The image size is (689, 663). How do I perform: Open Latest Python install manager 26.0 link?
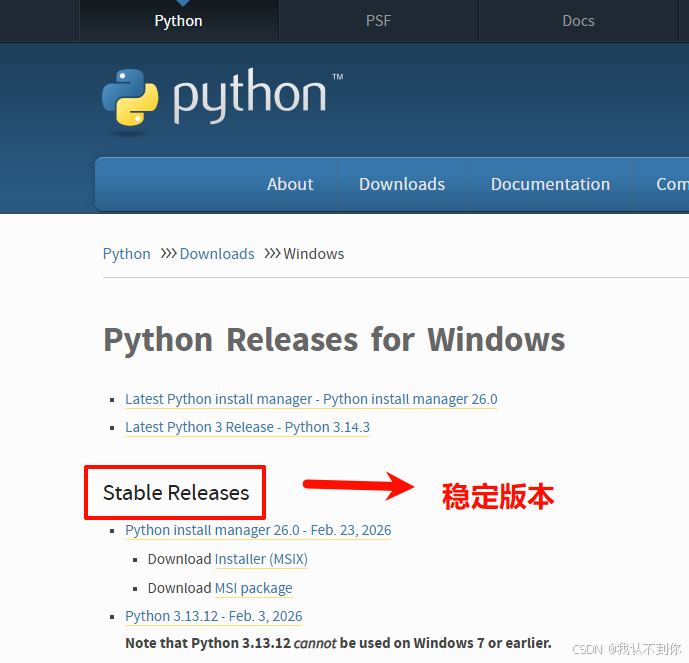click(x=311, y=399)
